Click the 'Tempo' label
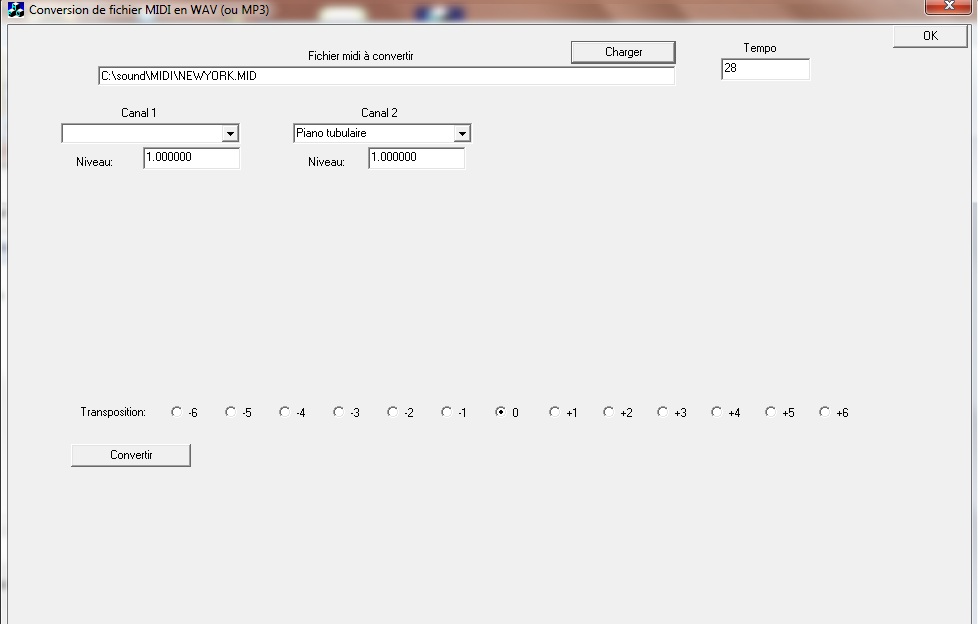The height and width of the screenshot is (624, 978). 760,48
